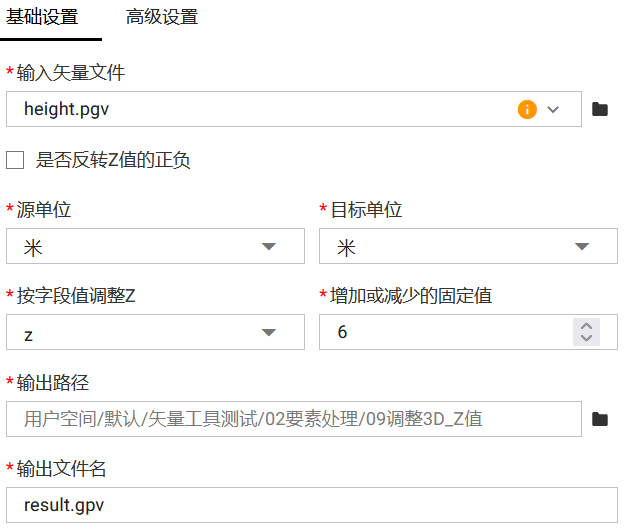Open the 目标单位 combo box showing 米

(x=450, y=247)
